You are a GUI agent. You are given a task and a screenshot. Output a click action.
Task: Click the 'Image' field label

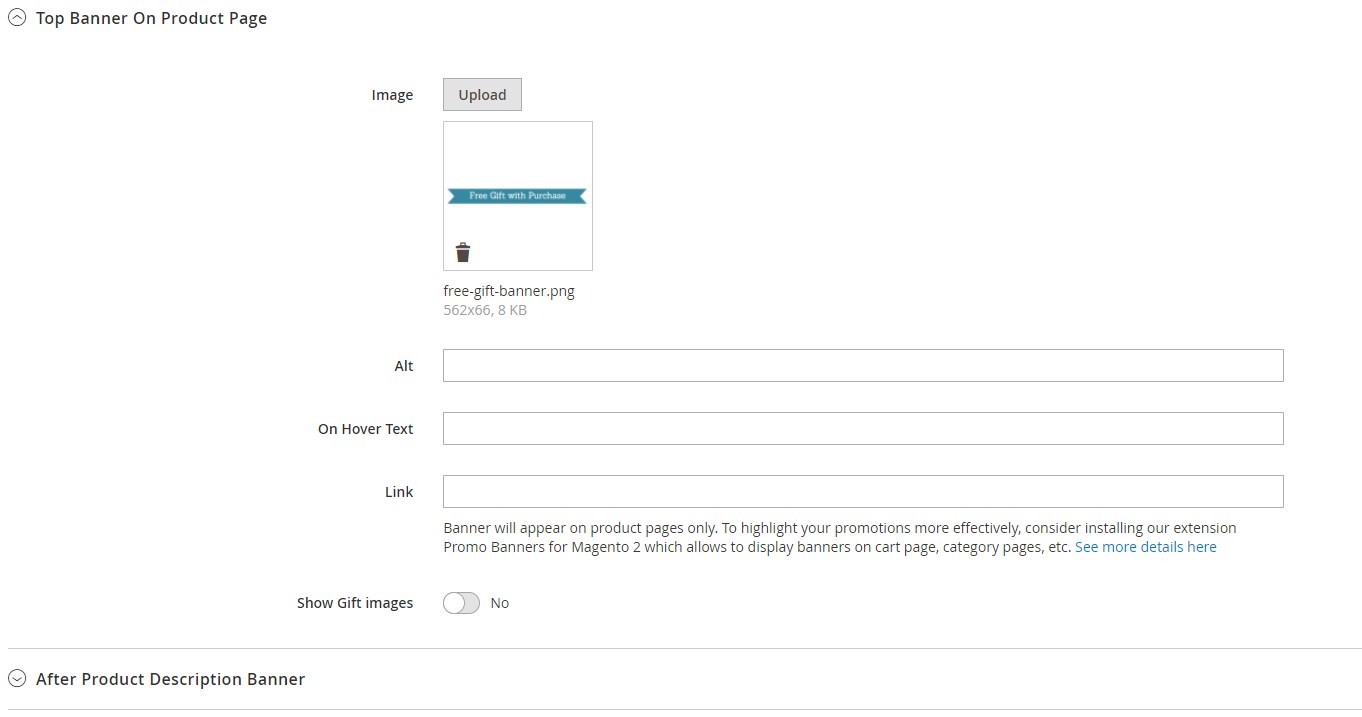392,95
